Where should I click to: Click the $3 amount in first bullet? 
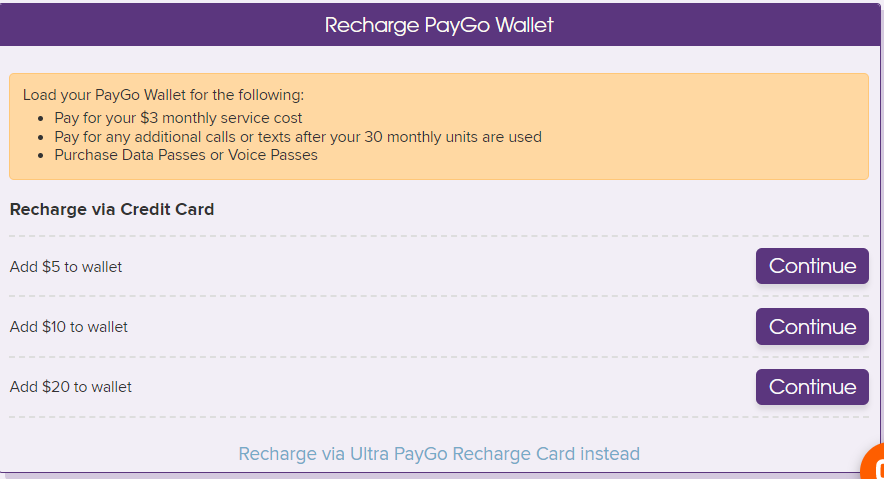[x=149, y=118]
